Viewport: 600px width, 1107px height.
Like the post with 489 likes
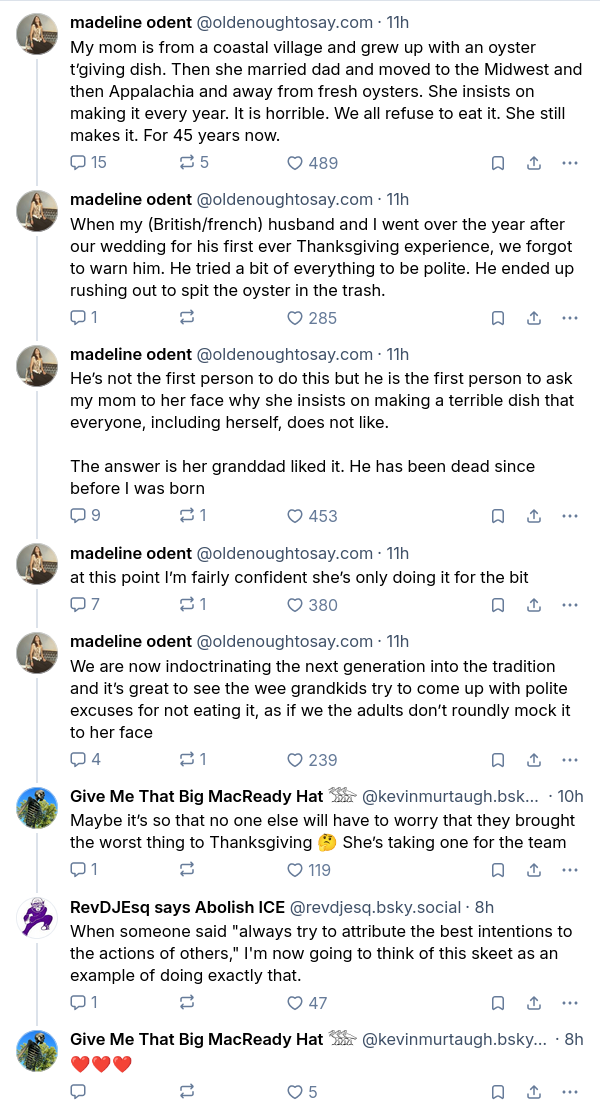click(295, 163)
